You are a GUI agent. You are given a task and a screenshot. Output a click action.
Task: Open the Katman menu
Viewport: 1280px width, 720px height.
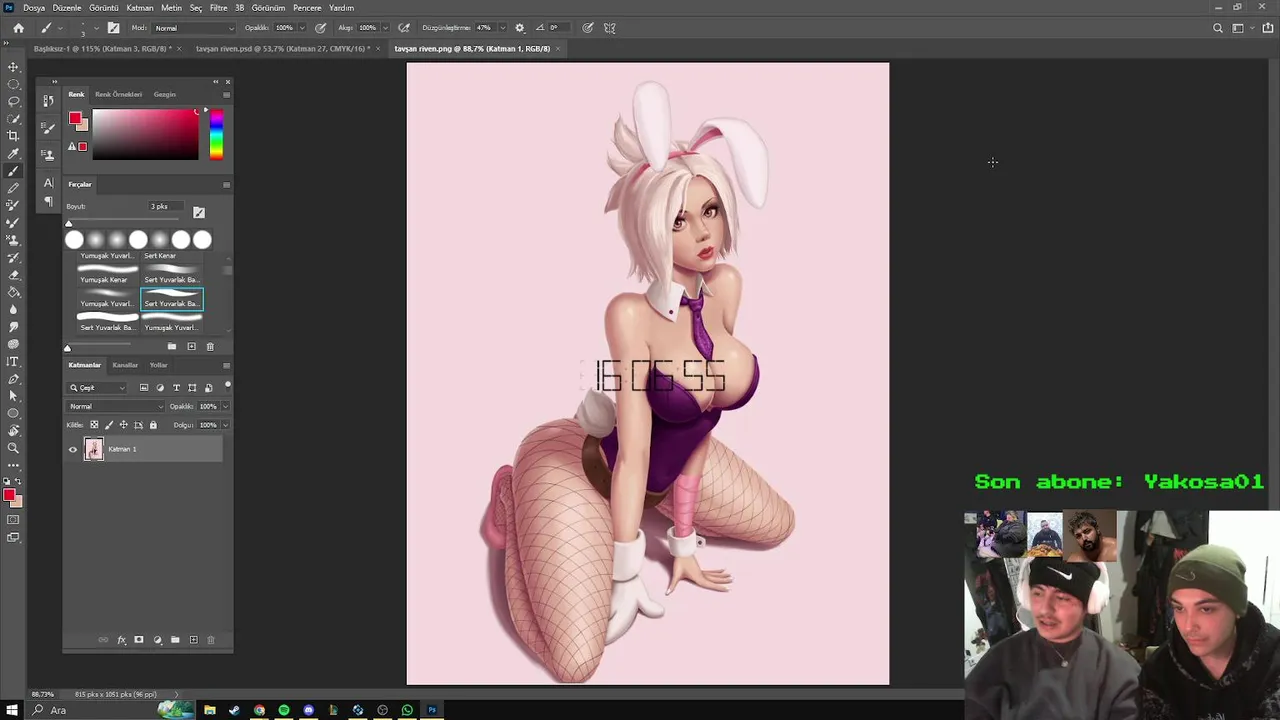tap(140, 8)
